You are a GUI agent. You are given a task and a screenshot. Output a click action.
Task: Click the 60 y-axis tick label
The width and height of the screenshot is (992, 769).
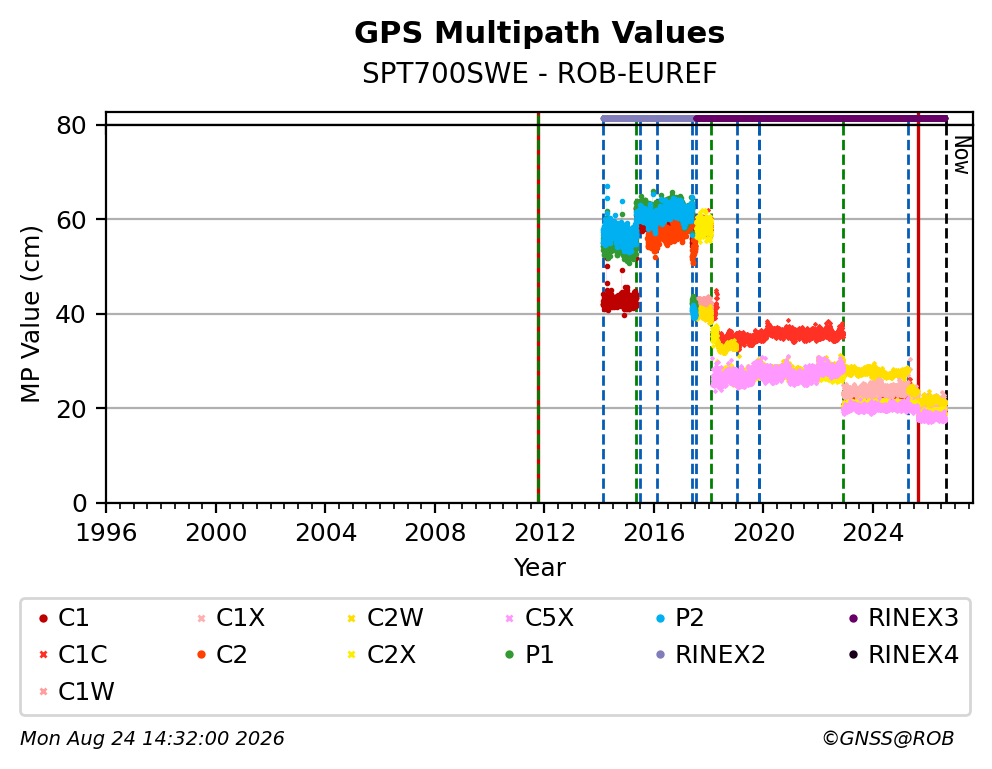(71, 220)
